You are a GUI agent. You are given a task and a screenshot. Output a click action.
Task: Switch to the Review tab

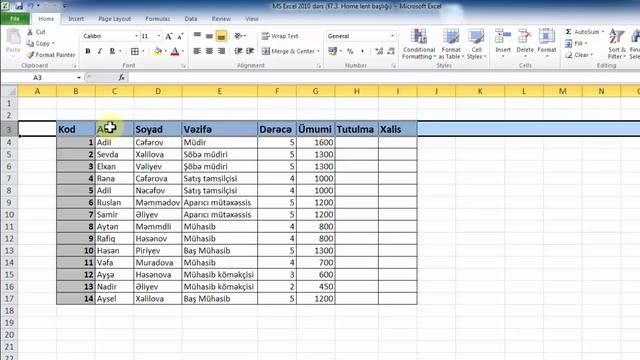pos(221,19)
